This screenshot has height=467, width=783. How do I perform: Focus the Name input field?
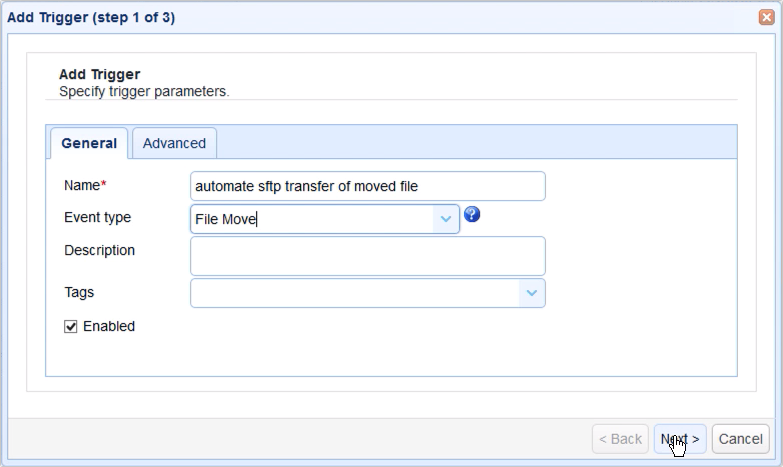(367, 186)
